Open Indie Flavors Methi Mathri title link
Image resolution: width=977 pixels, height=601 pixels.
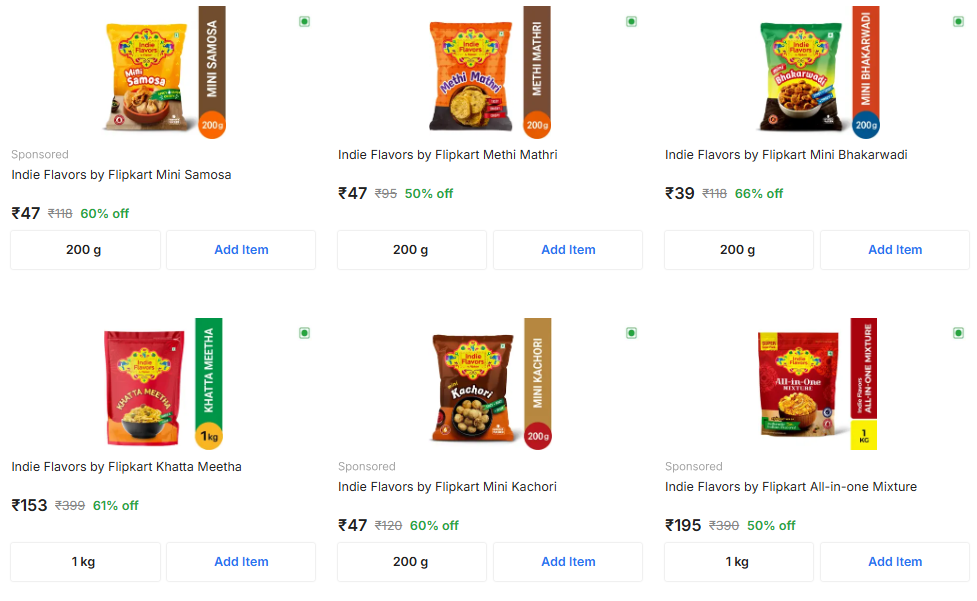(447, 155)
